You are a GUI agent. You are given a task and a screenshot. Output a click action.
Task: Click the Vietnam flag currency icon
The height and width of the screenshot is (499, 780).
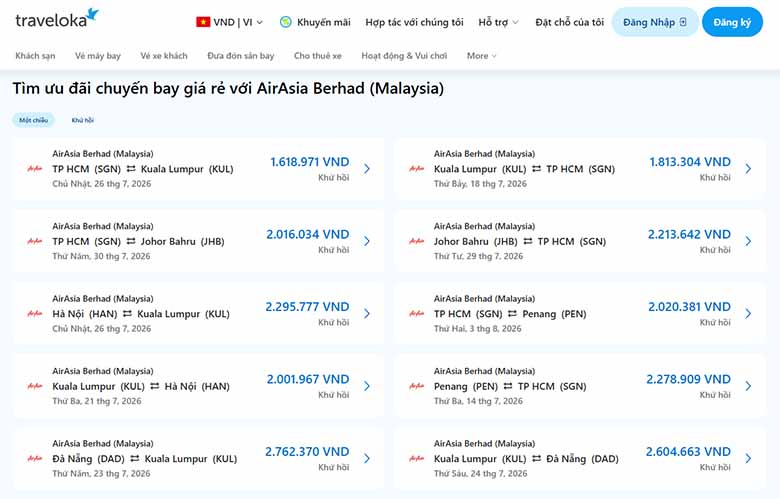click(203, 22)
